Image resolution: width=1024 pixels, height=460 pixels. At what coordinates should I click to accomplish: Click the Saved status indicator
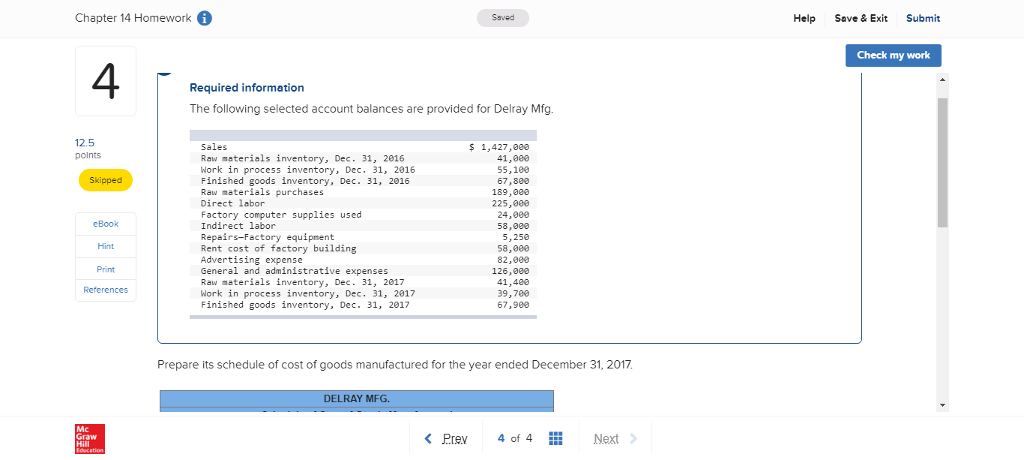point(502,18)
